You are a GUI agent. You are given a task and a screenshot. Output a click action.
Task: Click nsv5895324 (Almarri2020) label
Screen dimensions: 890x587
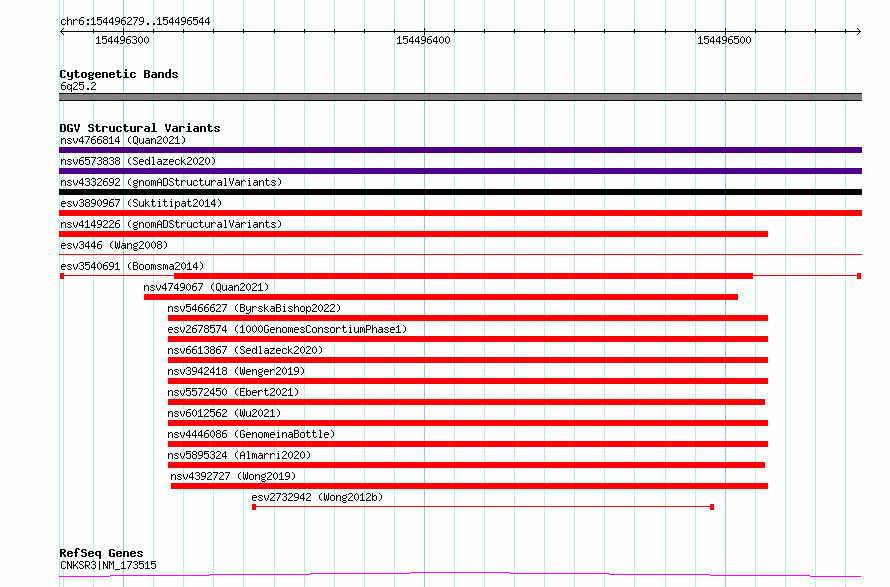click(239, 455)
